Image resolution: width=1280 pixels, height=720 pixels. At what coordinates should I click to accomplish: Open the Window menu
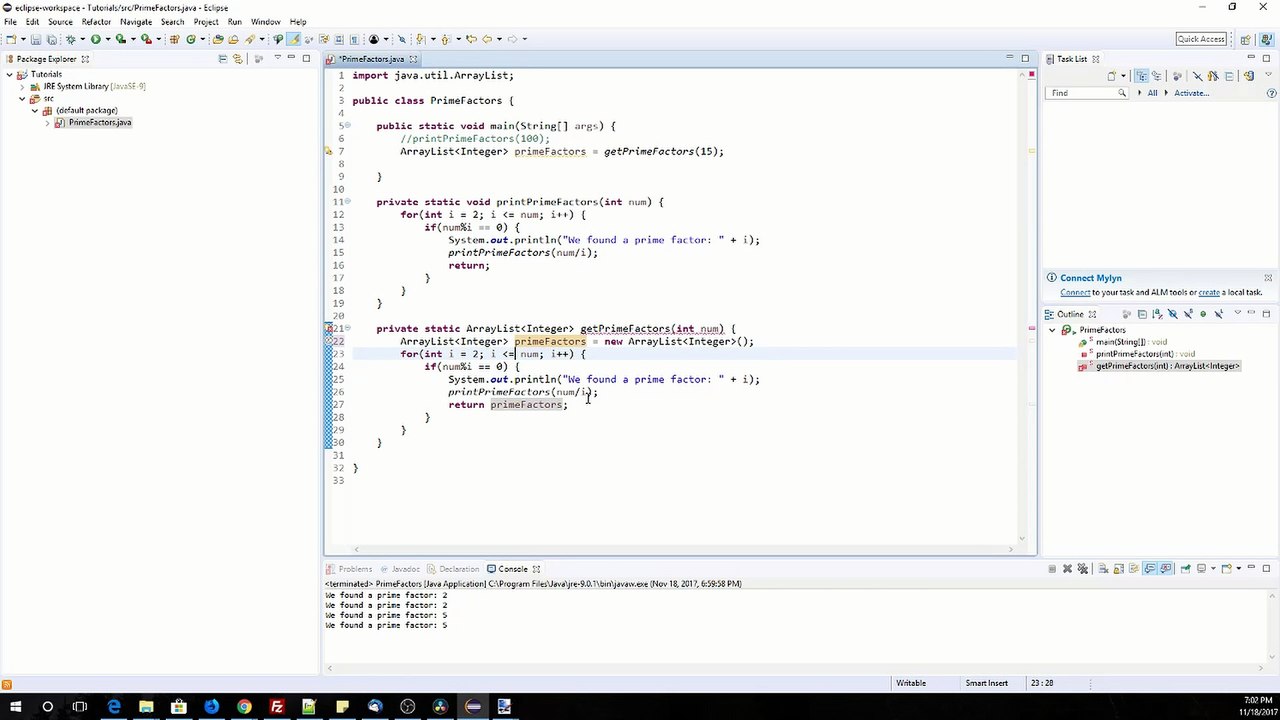click(x=265, y=21)
